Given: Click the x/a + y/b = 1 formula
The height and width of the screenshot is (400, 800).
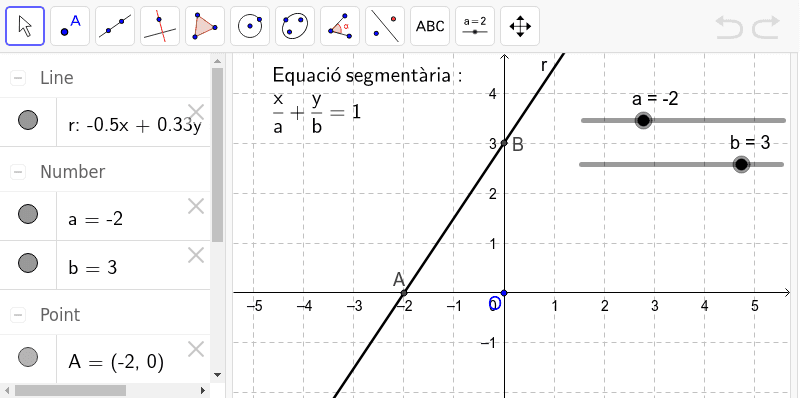Looking at the screenshot, I should click(317, 113).
